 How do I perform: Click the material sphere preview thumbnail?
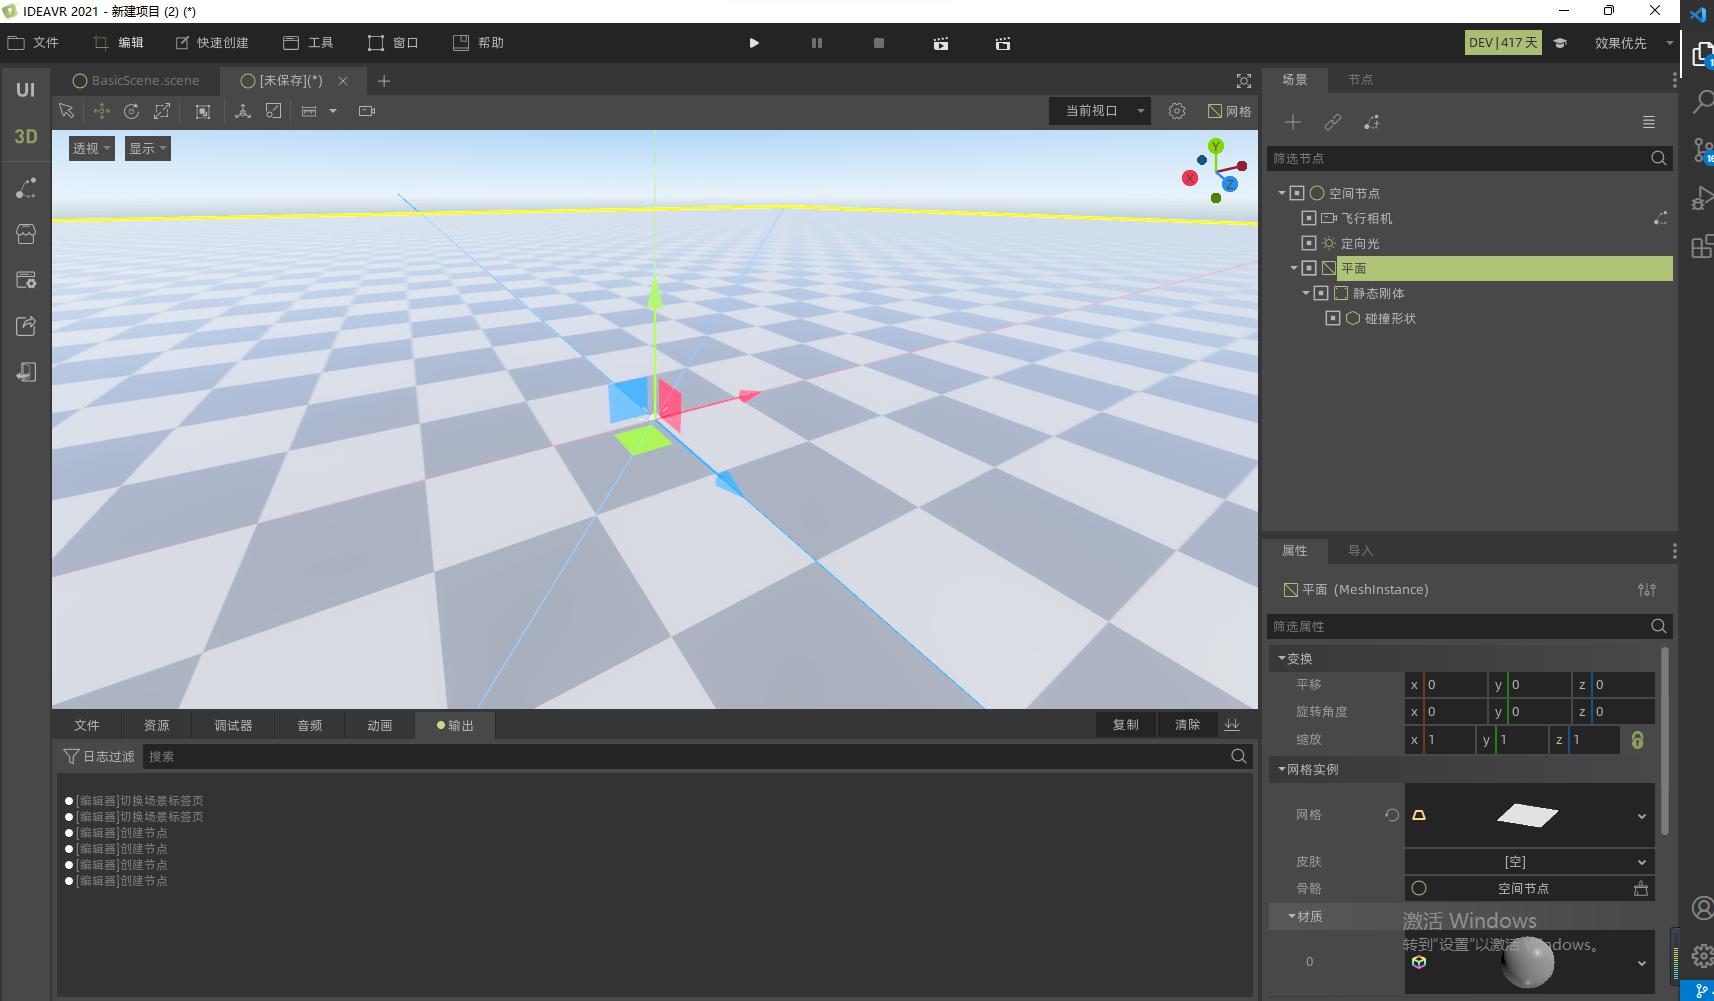pos(1528,962)
